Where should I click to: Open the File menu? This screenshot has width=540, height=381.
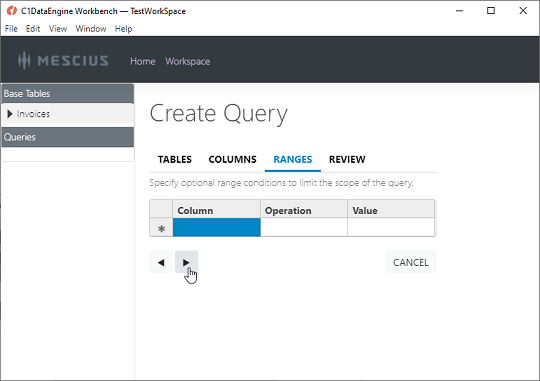click(x=11, y=29)
